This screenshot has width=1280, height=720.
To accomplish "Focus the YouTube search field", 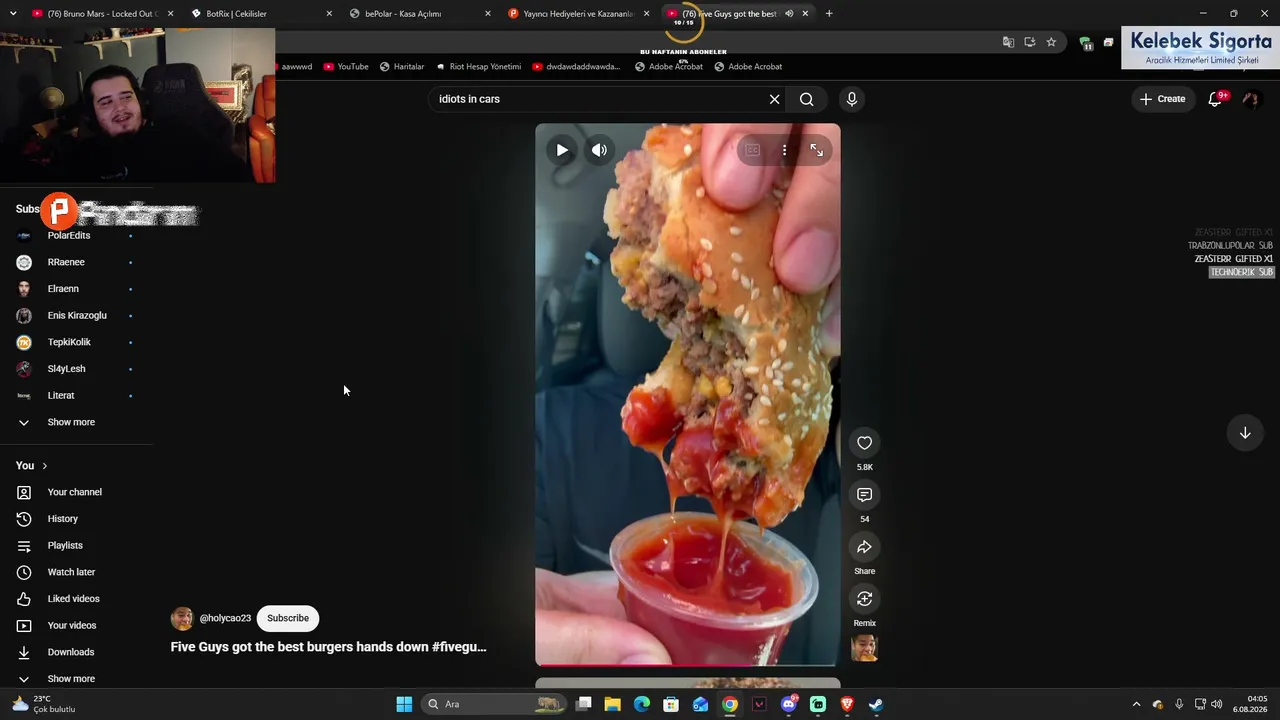I will [598, 99].
